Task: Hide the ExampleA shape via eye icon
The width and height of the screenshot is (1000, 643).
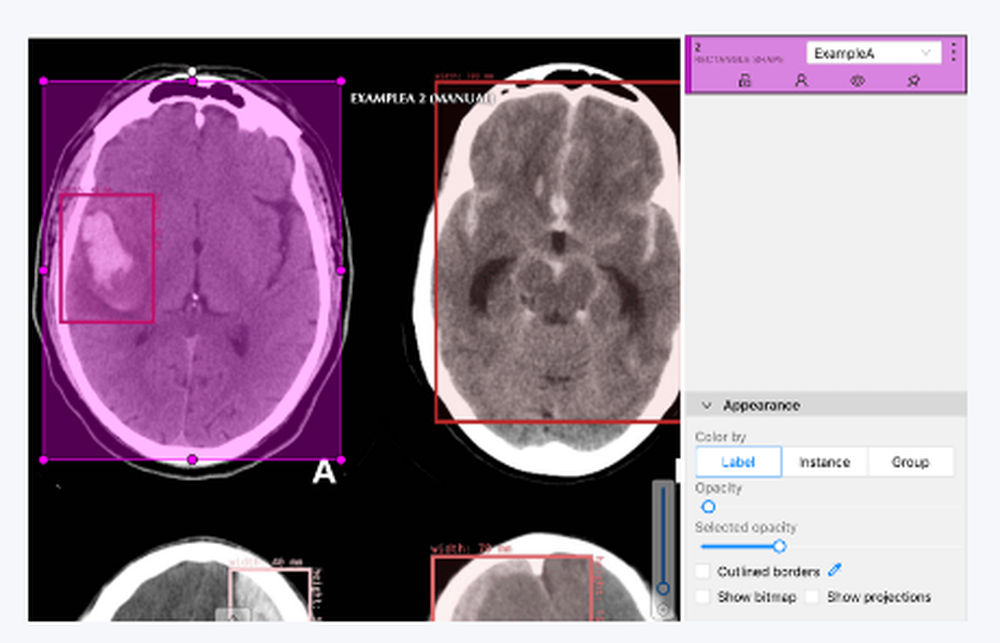Action: click(x=857, y=80)
